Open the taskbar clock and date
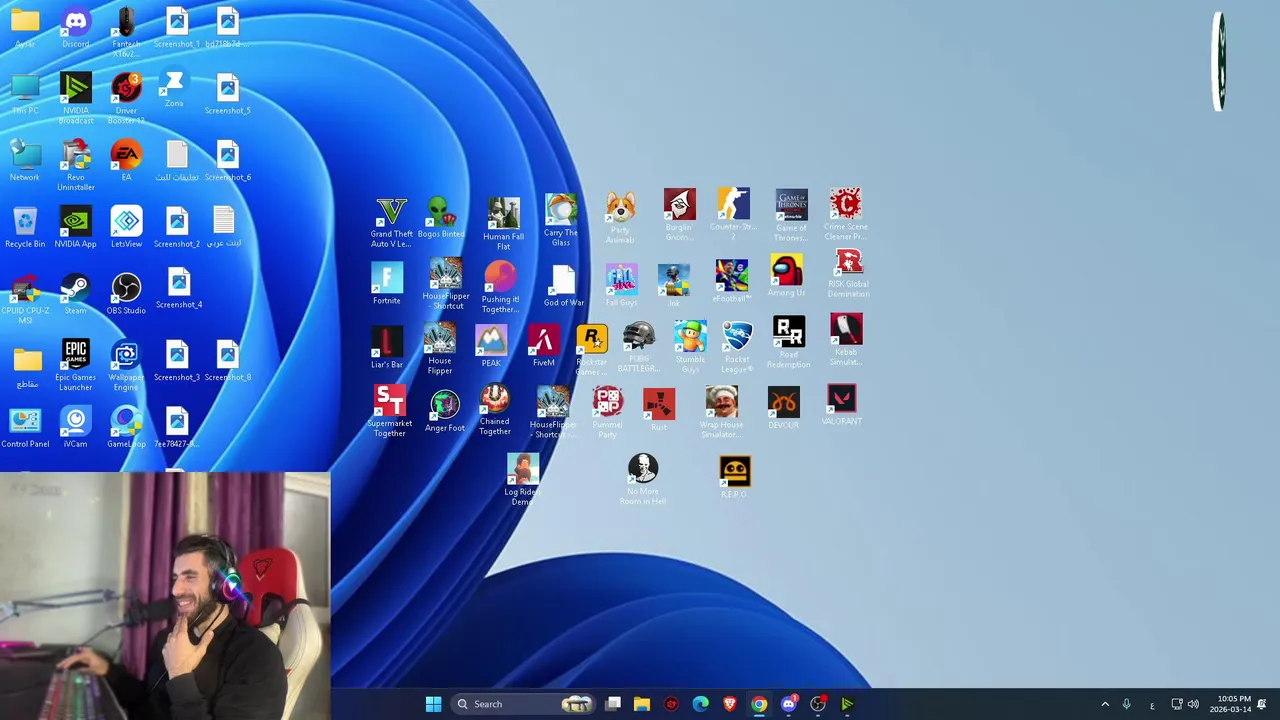This screenshot has width=1280, height=720. [1232, 704]
